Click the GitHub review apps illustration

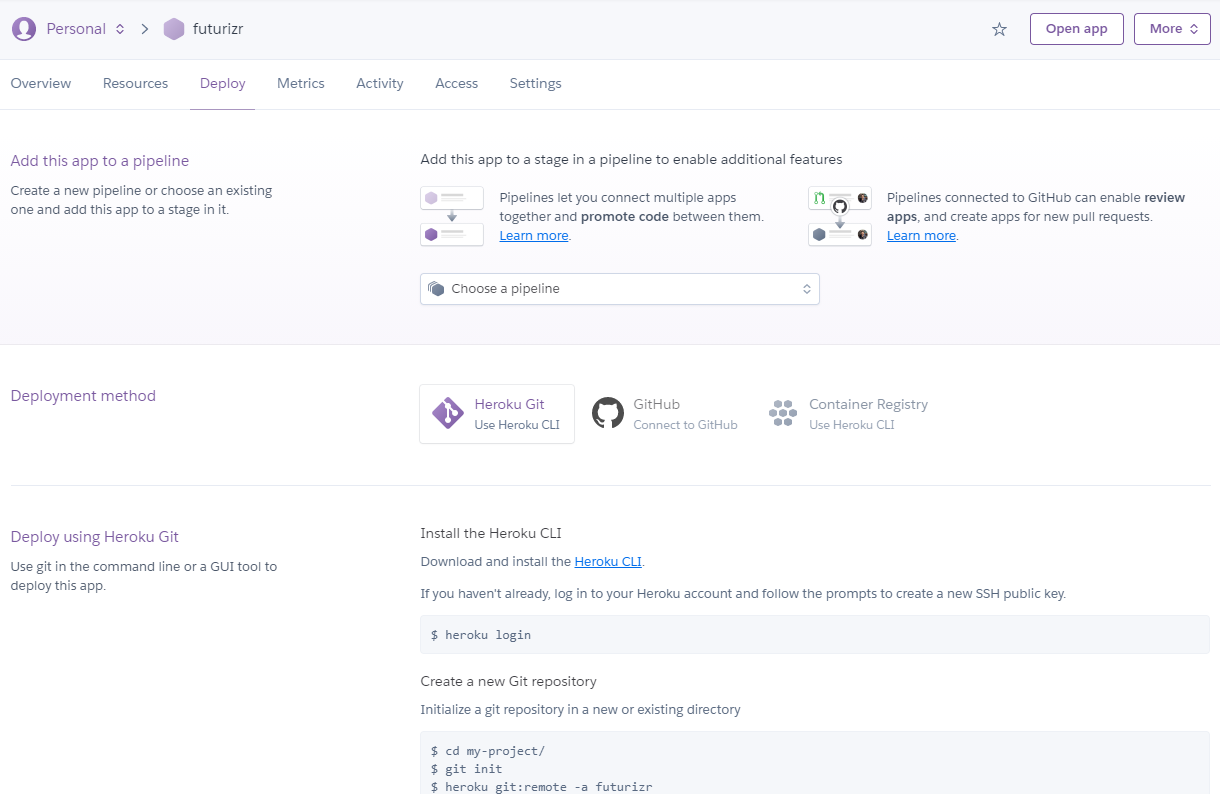point(840,216)
